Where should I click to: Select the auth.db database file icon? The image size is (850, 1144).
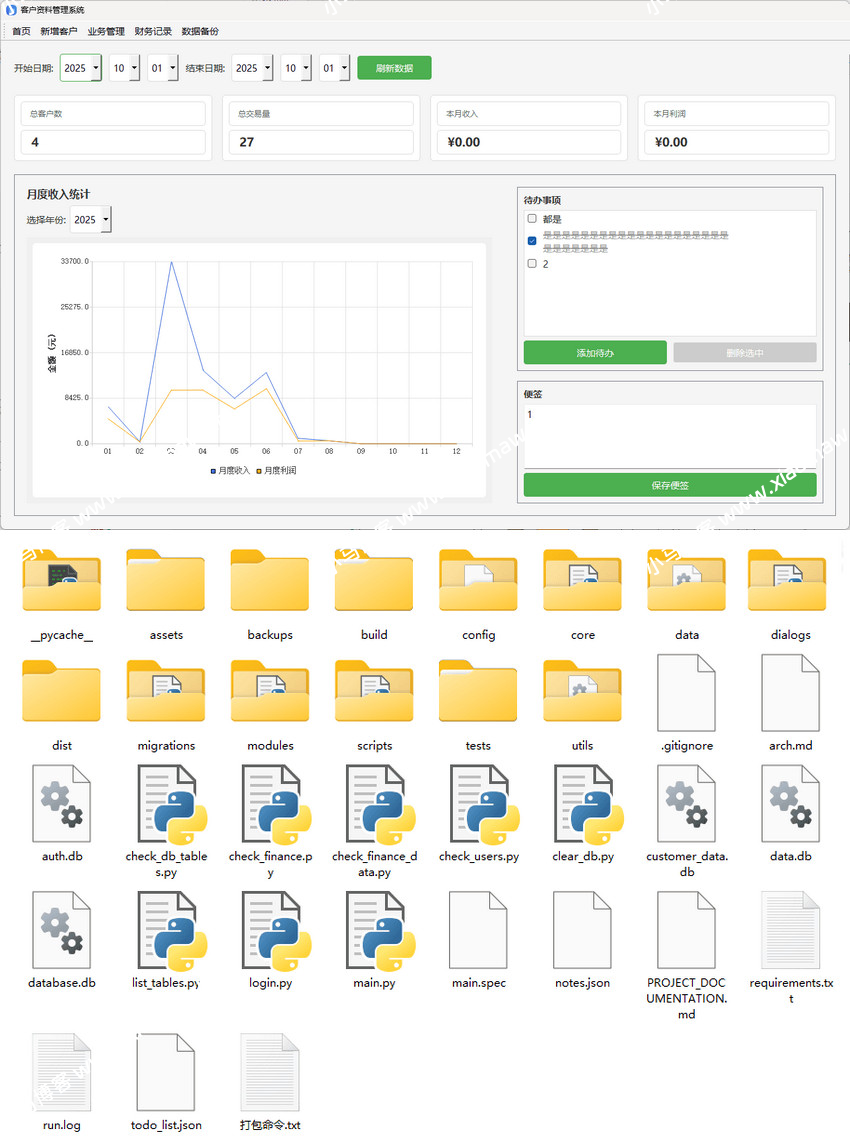pos(62,804)
